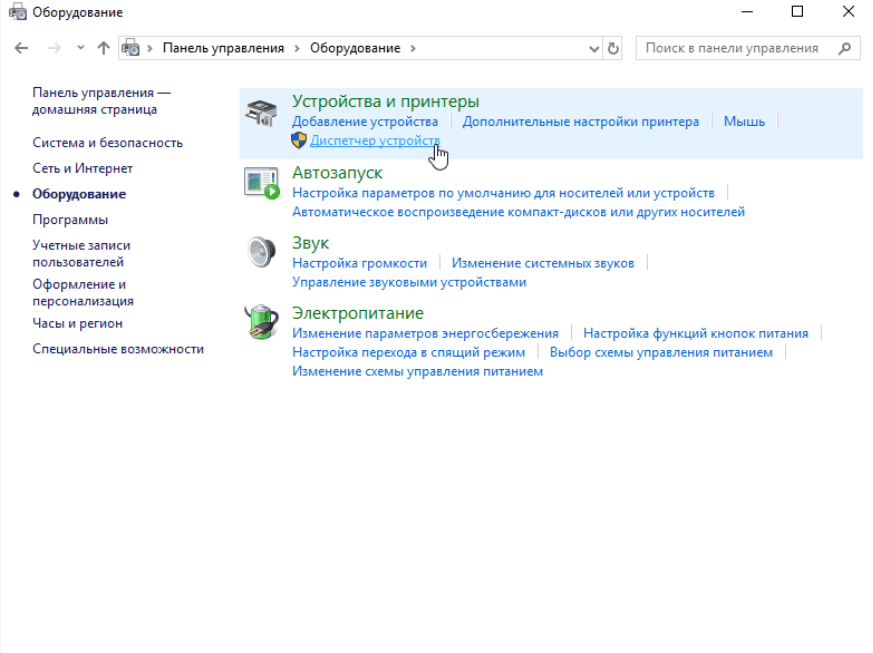
Task: Click empty part of the address bar path
Action: point(501,48)
